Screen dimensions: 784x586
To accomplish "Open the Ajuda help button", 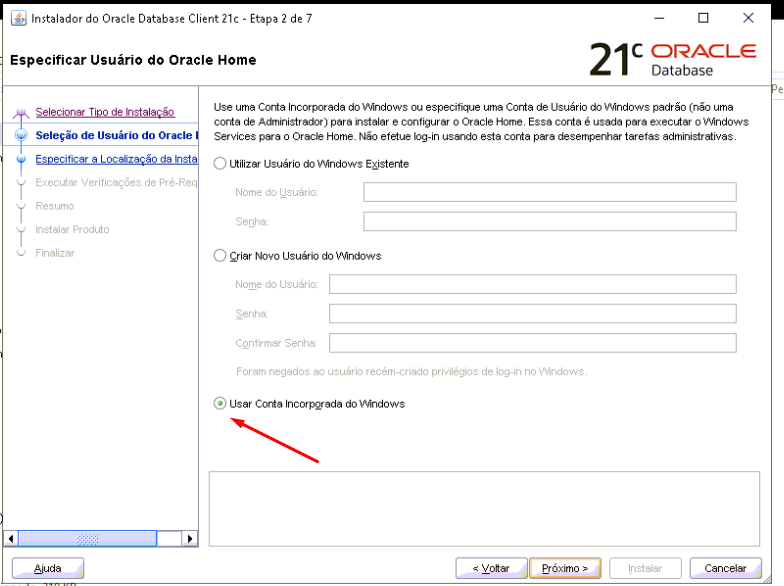I will pyautogui.click(x=48, y=568).
